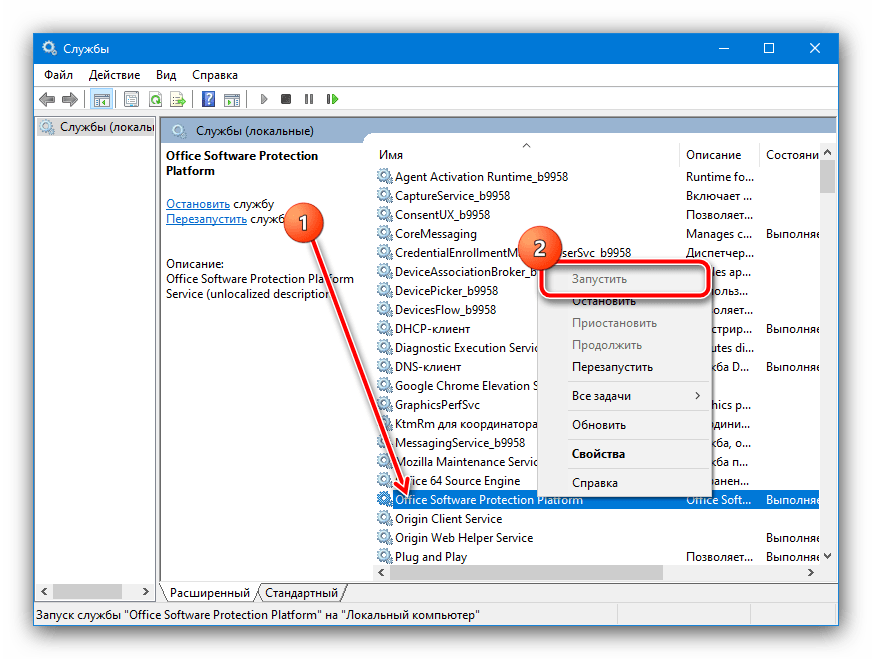Click the Export list toolbar icon

(177, 99)
